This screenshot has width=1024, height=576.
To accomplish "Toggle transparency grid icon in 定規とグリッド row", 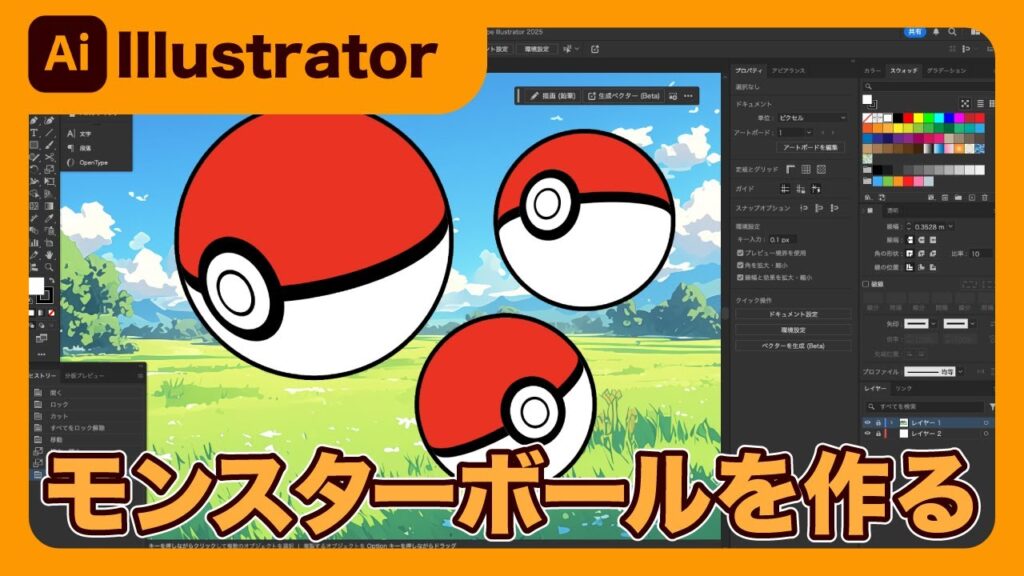I will pos(821,169).
